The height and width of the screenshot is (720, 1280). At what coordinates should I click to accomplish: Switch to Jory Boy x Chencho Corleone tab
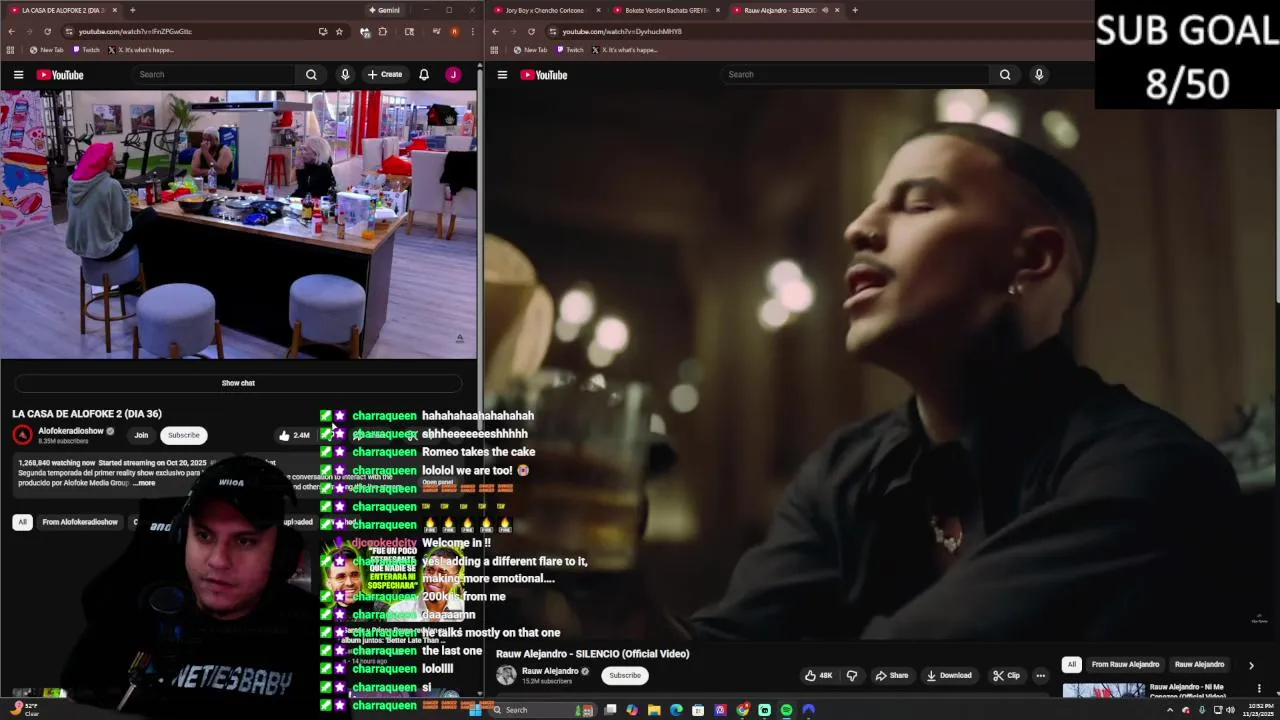[x=544, y=10]
